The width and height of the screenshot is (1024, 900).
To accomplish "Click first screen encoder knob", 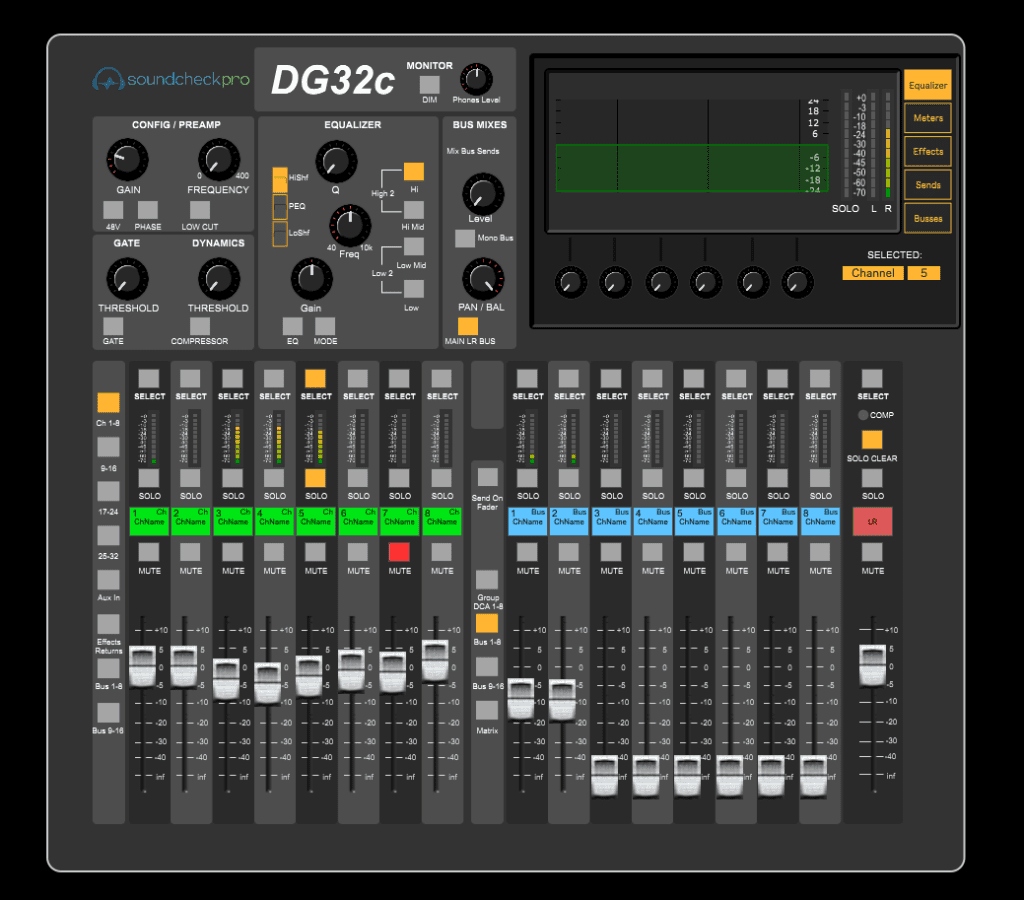I will pyautogui.click(x=570, y=283).
